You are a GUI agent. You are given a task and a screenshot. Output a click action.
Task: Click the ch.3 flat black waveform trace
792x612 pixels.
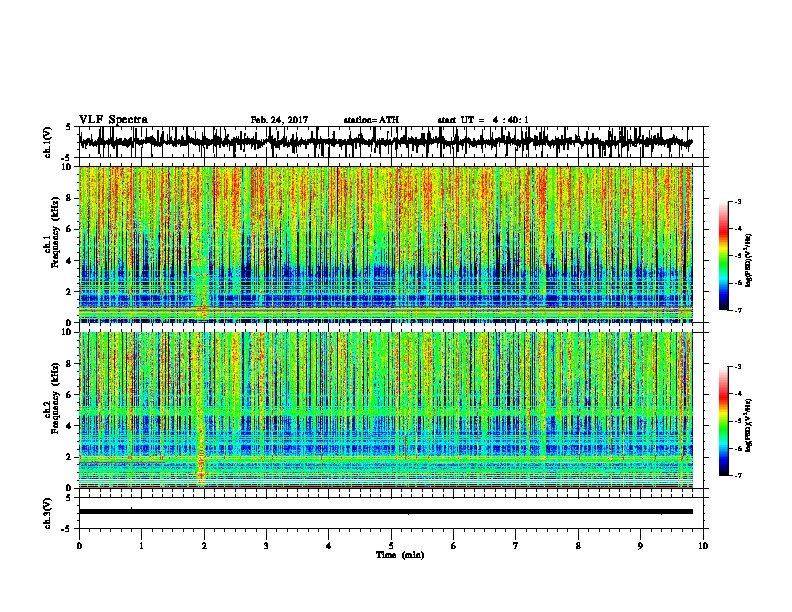[x=385, y=512]
